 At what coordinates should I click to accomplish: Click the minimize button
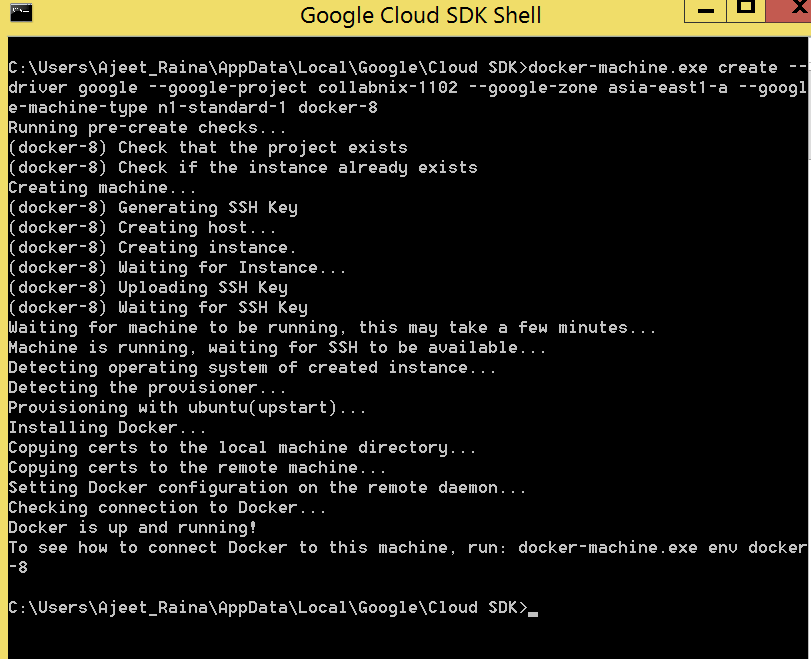tap(706, 12)
